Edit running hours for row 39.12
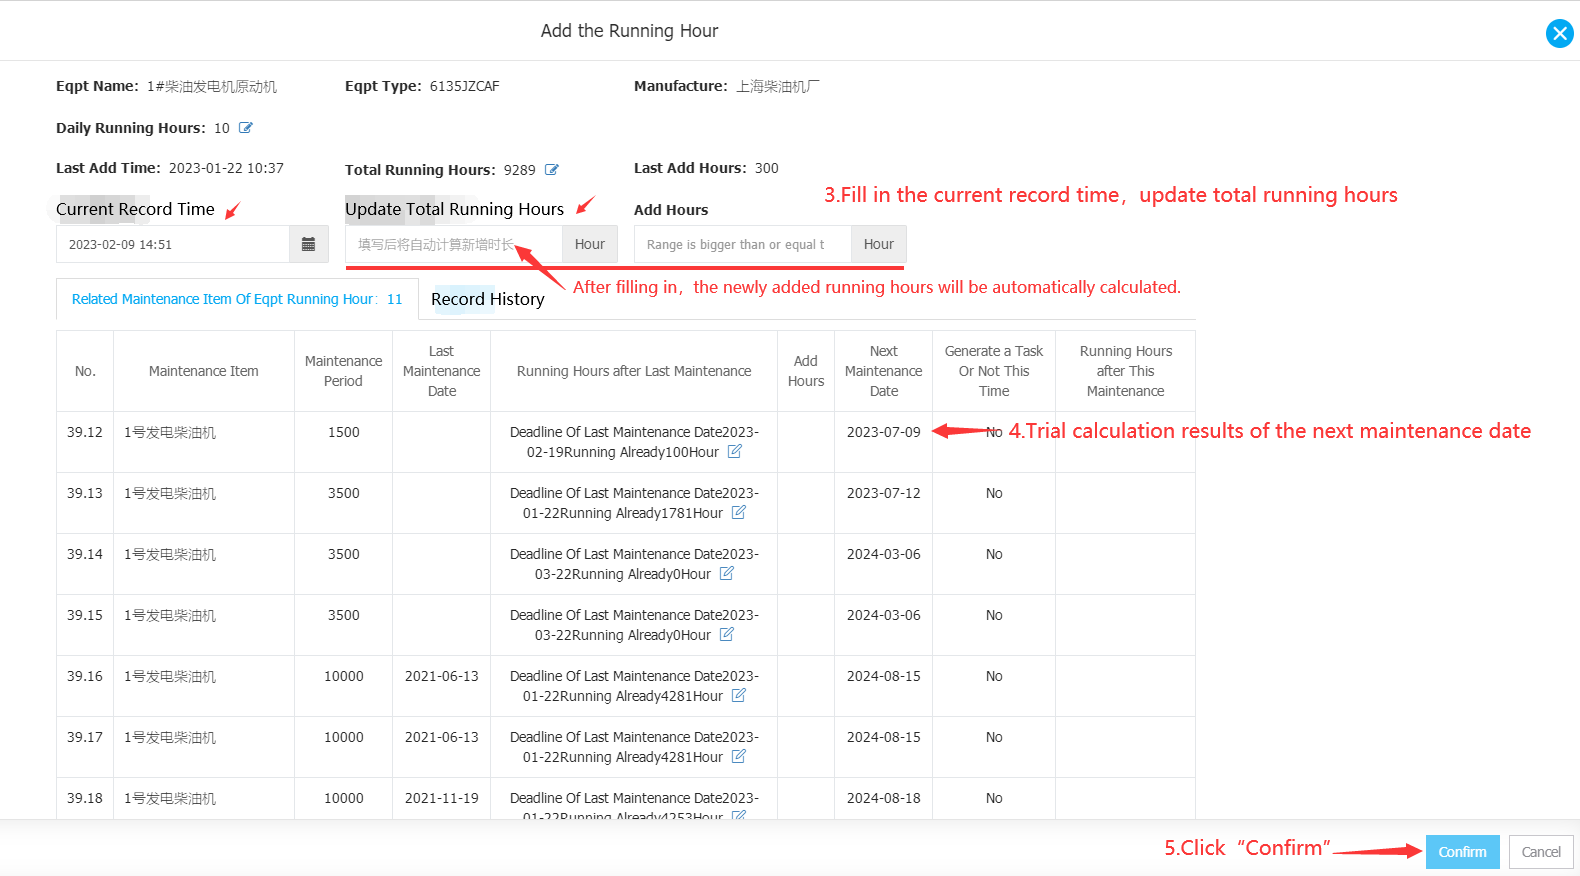The image size is (1580, 876). (735, 451)
